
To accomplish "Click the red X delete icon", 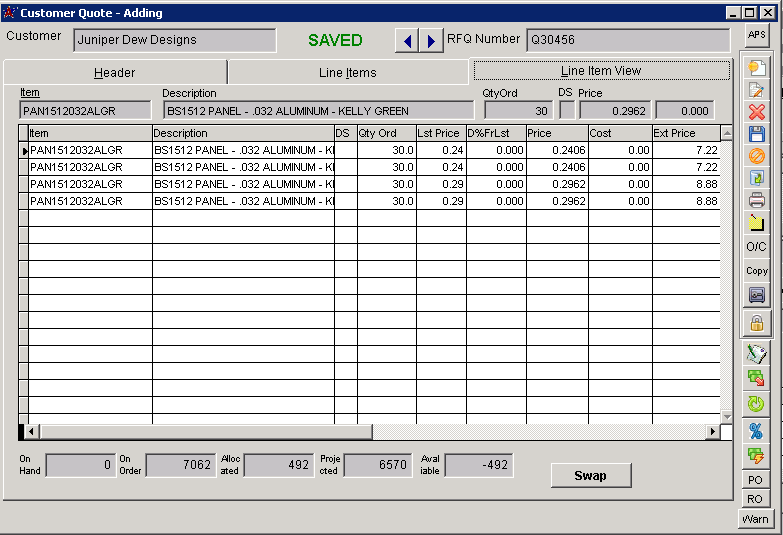I will pos(756,112).
